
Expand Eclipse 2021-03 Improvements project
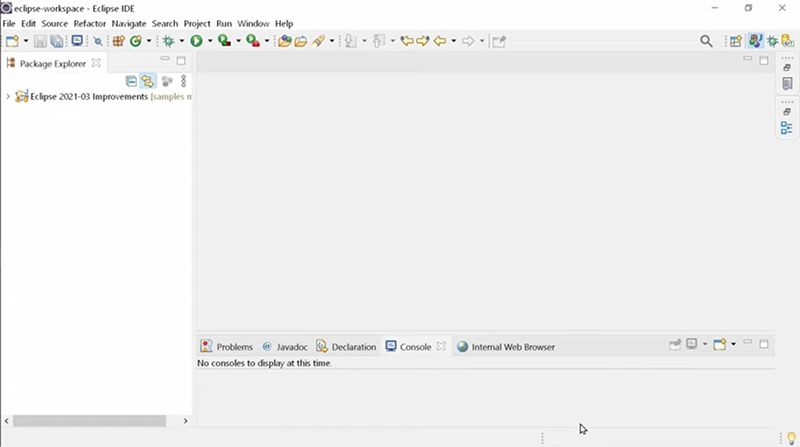tap(8, 96)
